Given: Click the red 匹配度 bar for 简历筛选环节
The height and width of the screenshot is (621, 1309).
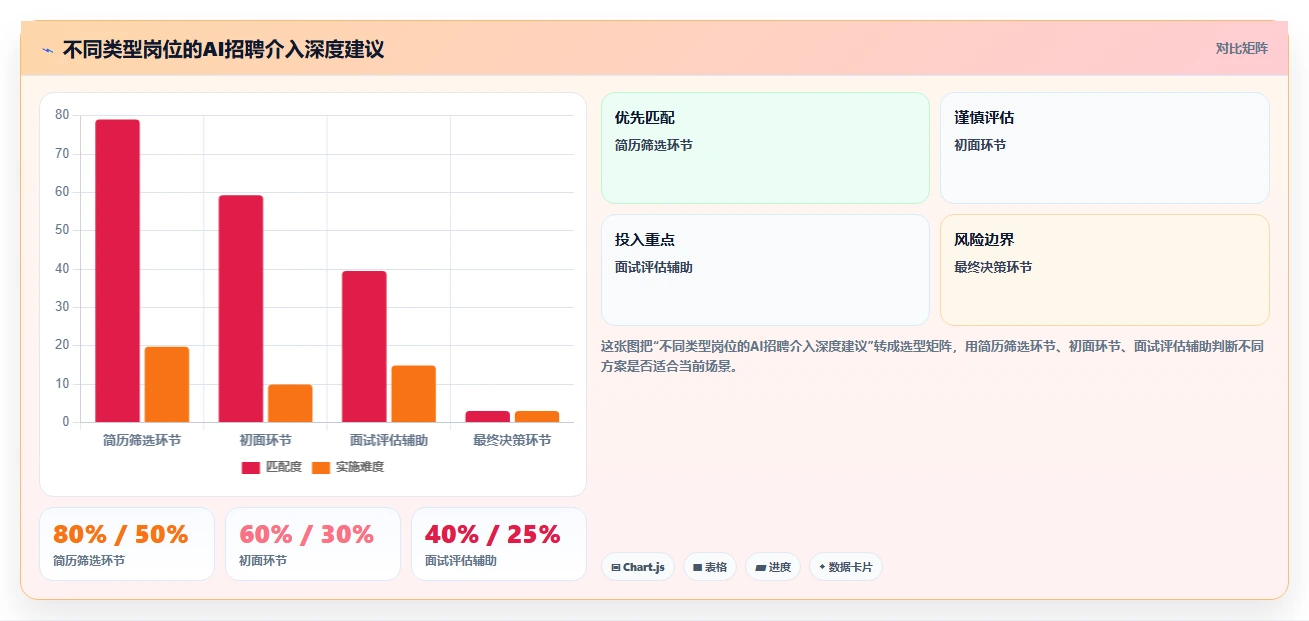Looking at the screenshot, I should pyautogui.click(x=117, y=271).
